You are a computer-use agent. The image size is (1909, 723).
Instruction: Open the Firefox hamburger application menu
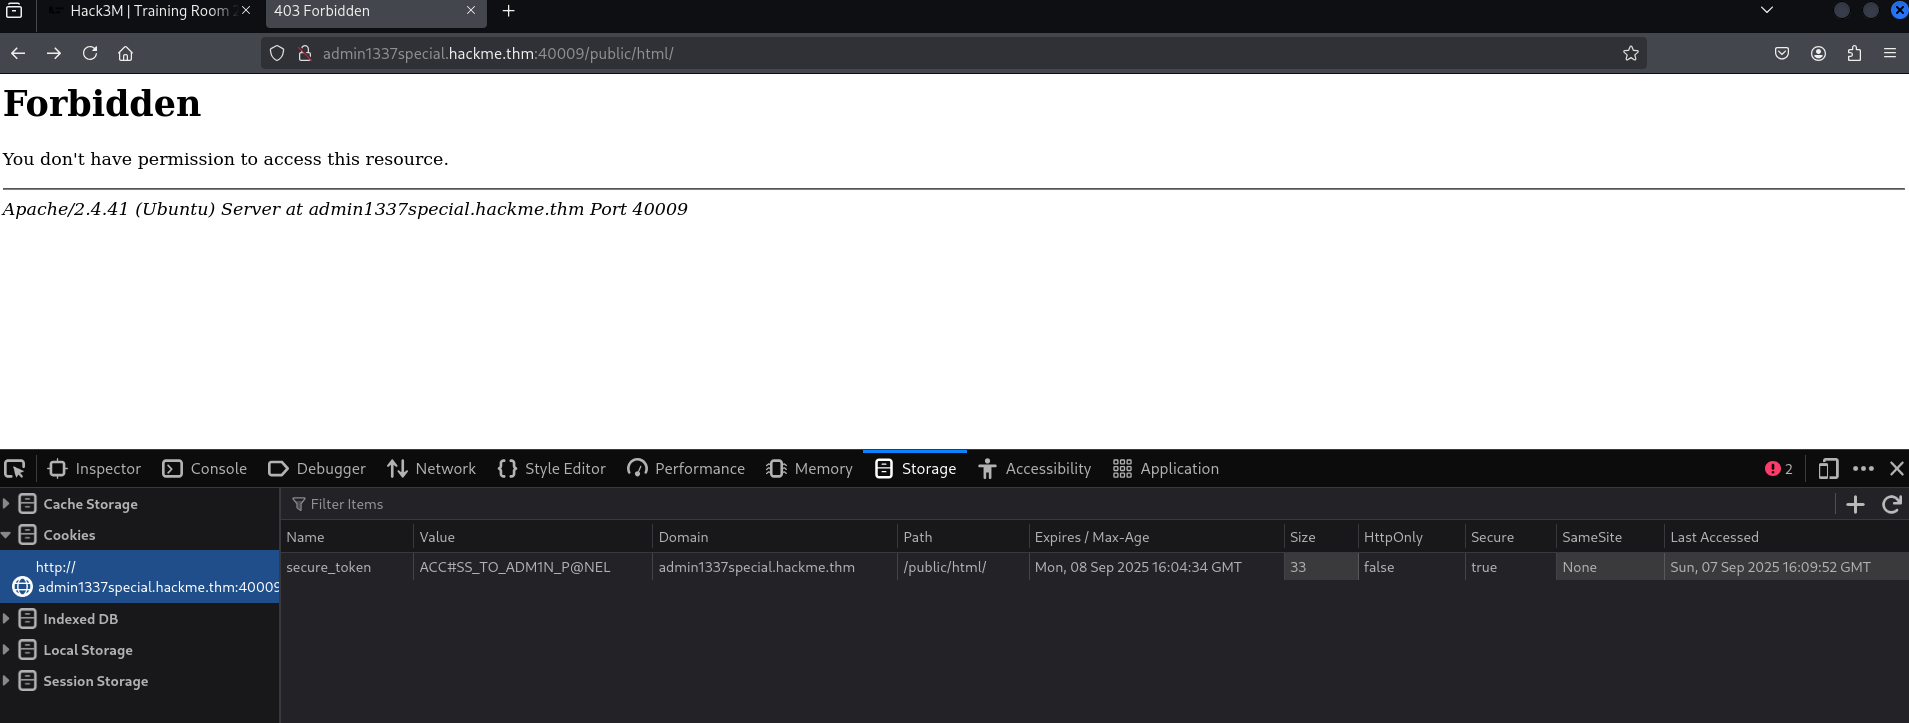click(x=1889, y=53)
